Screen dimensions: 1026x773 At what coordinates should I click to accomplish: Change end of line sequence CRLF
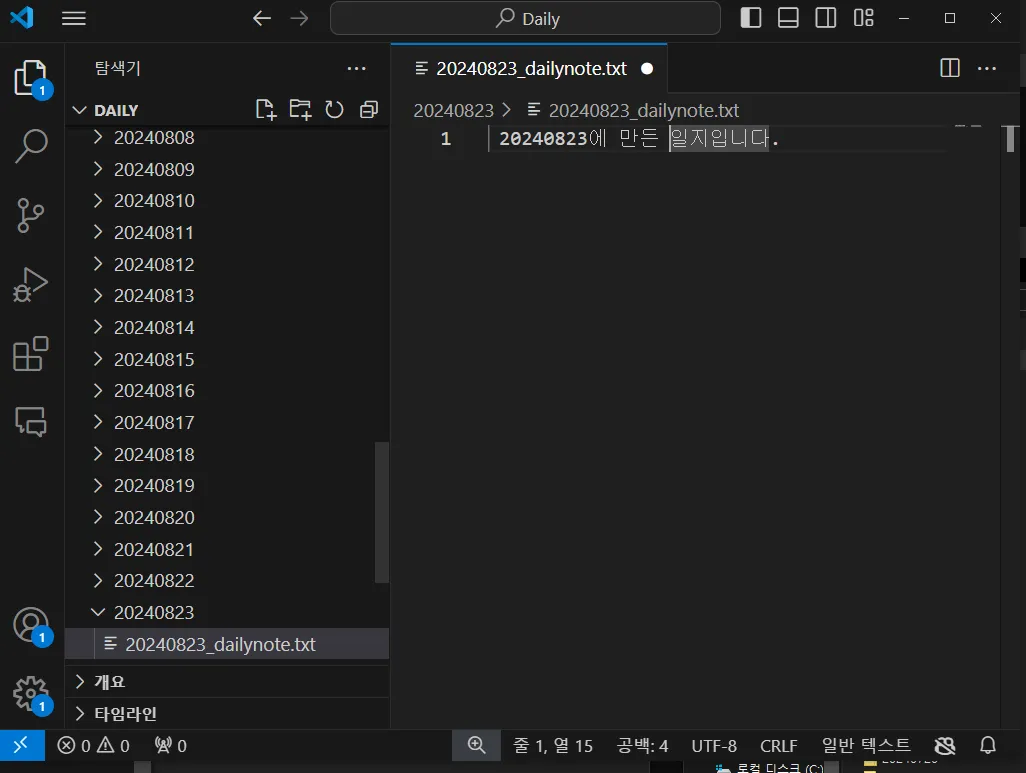pyautogui.click(x=779, y=746)
